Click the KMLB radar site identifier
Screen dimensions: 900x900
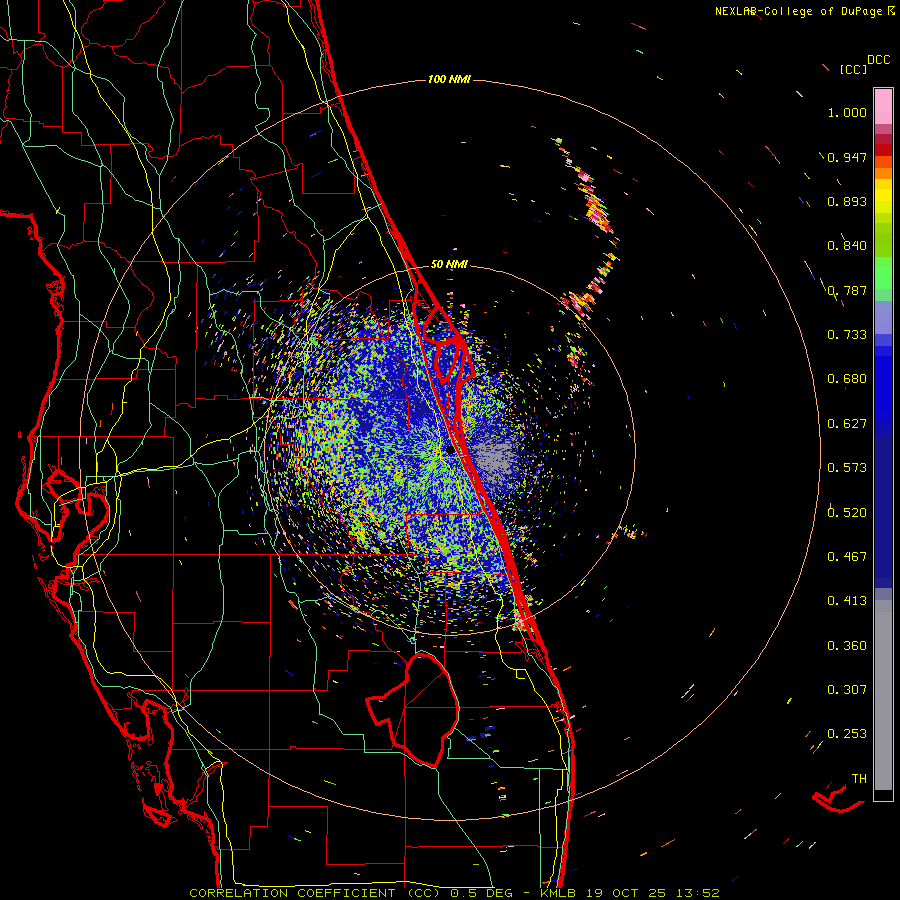[560, 893]
